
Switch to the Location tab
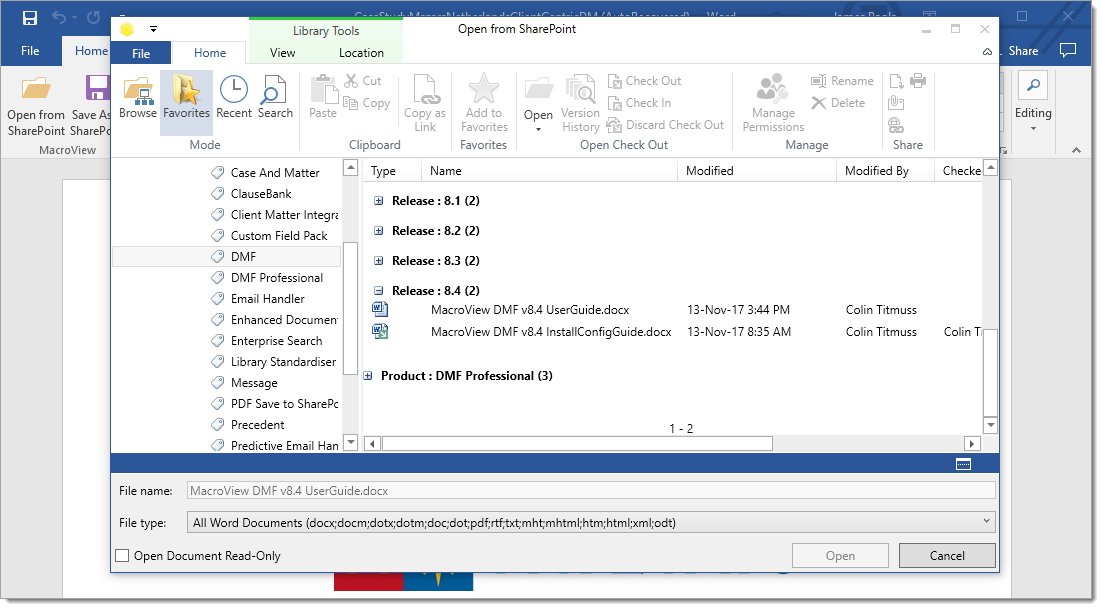pos(361,53)
